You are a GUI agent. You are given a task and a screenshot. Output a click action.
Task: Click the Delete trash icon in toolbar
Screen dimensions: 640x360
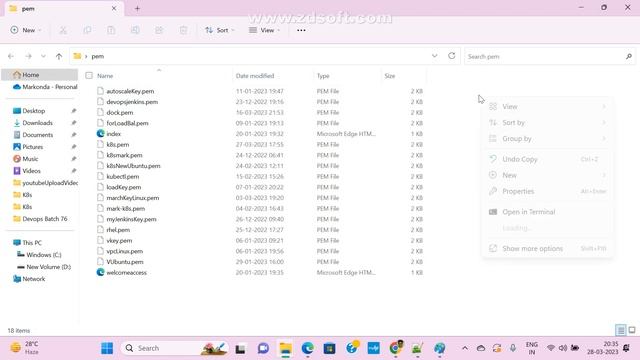click(183, 30)
